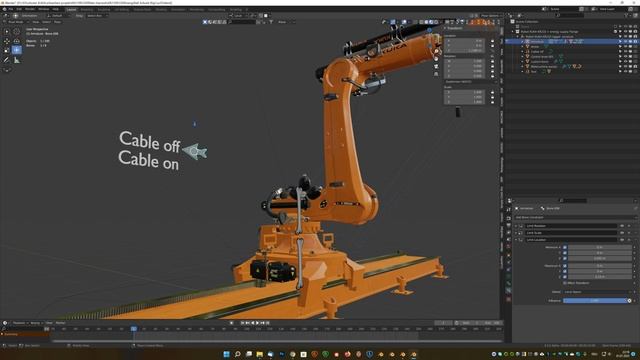
Task: Jump to the timeline start frame
Action: 242,323
